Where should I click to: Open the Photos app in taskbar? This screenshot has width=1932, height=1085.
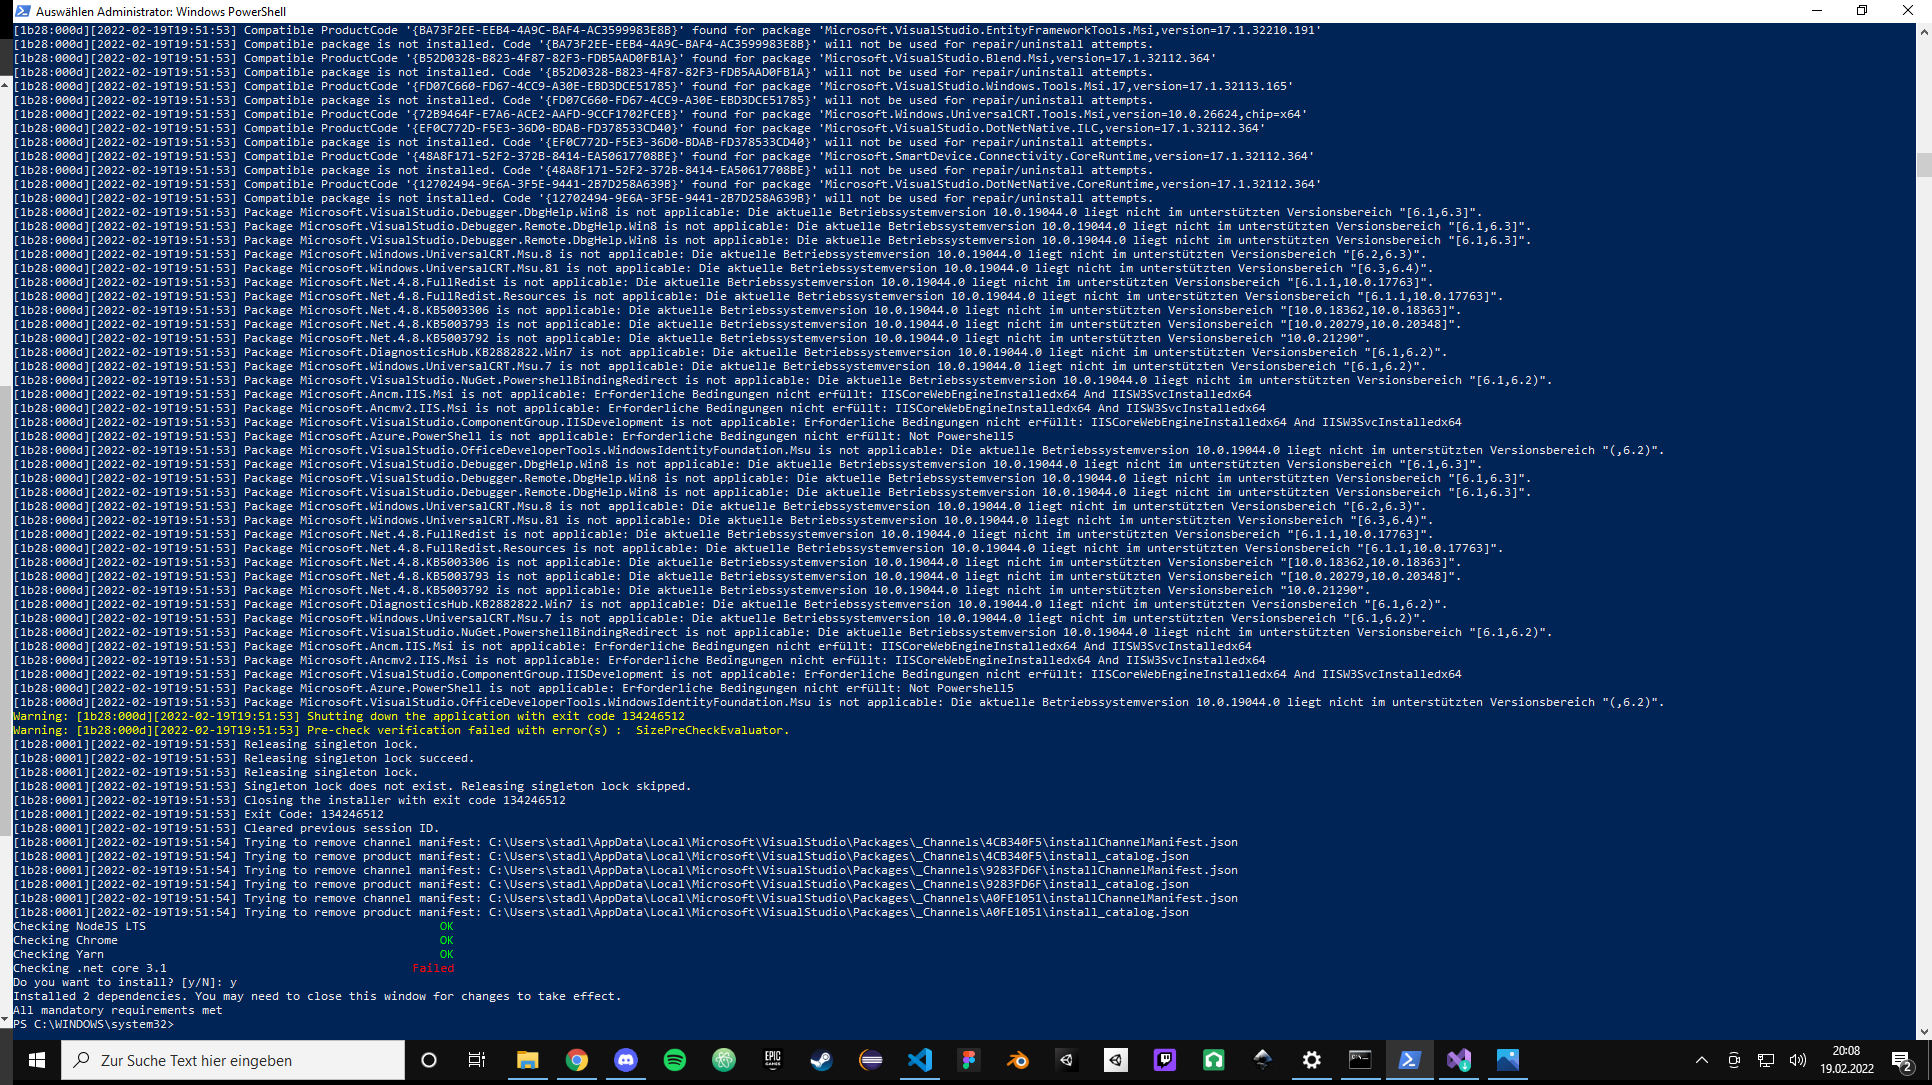pyautogui.click(x=1507, y=1060)
